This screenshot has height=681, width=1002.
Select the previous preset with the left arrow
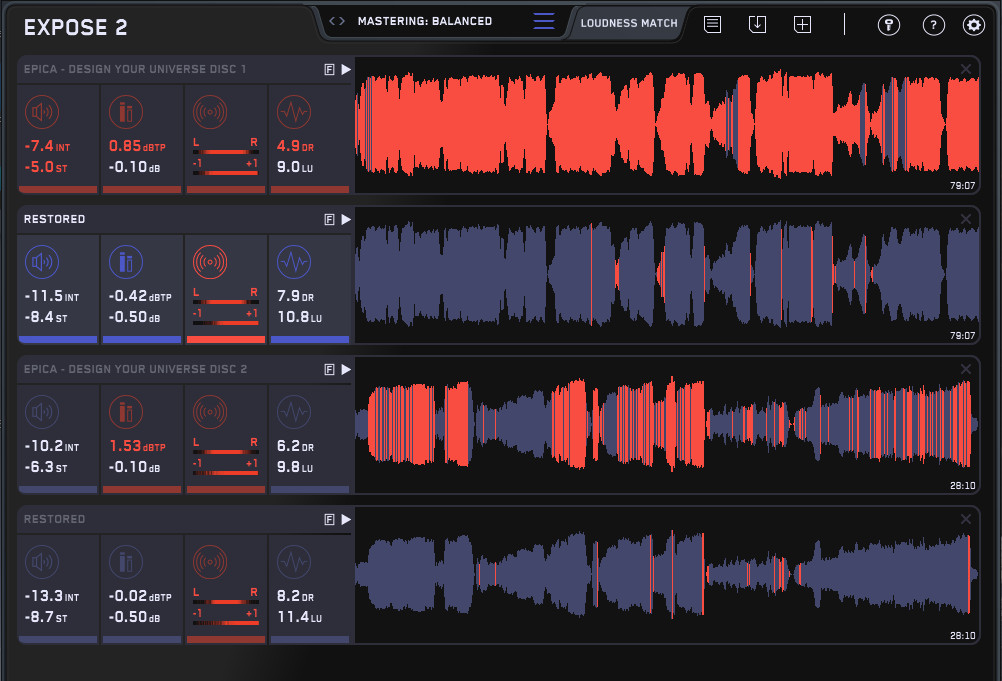point(332,21)
